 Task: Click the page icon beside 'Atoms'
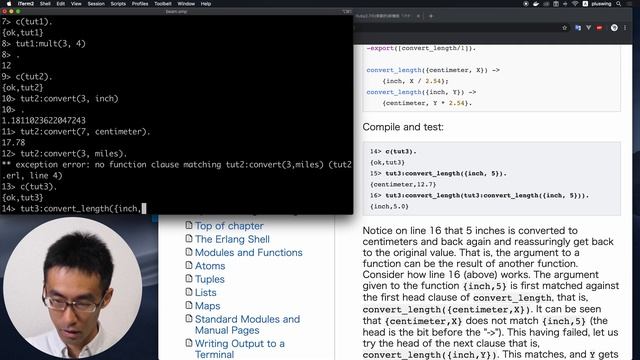(189, 265)
